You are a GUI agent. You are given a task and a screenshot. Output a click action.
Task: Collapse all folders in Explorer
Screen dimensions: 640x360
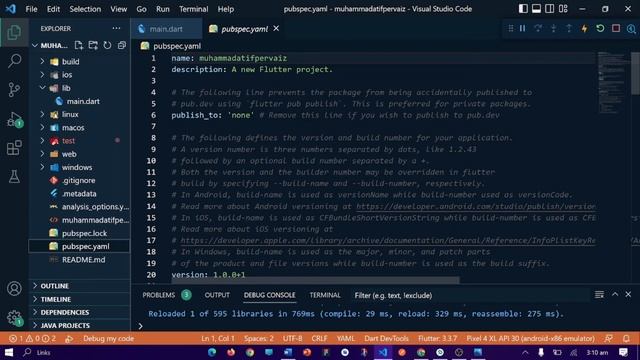coord(122,45)
